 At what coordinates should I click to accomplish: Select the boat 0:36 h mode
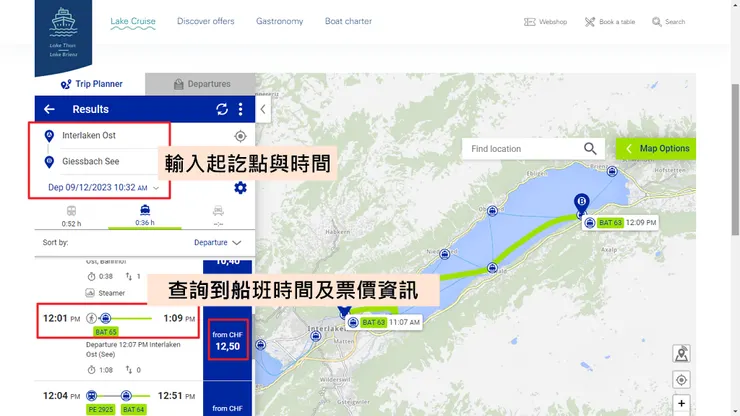click(145, 216)
